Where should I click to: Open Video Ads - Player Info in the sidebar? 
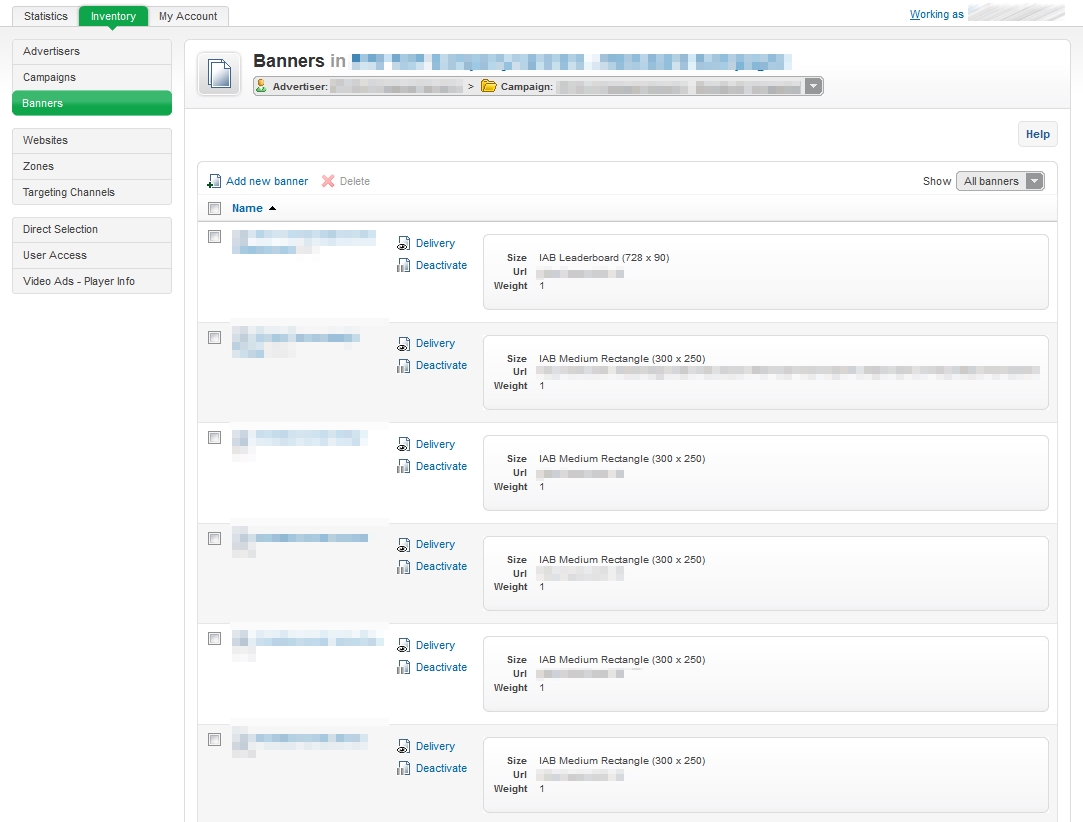[x=79, y=281]
